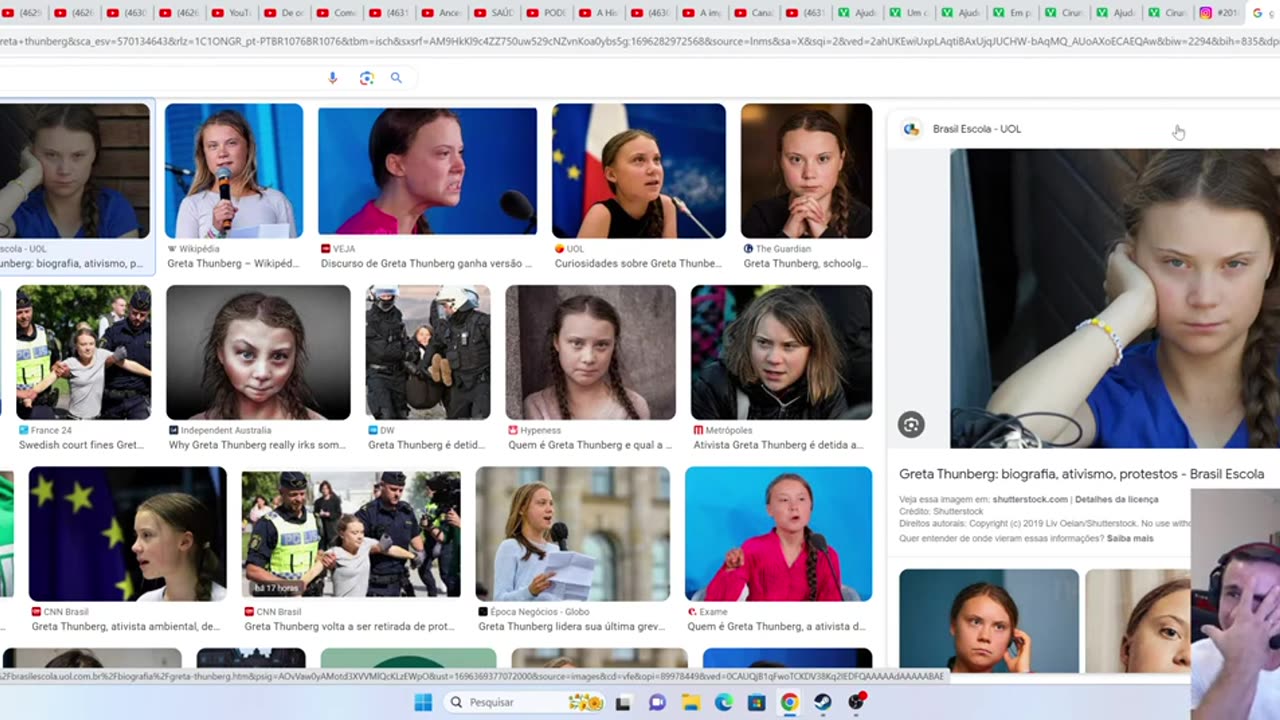
Task: Switch to the Instagram '#201' tab
Action: [x=1218, y=13]
